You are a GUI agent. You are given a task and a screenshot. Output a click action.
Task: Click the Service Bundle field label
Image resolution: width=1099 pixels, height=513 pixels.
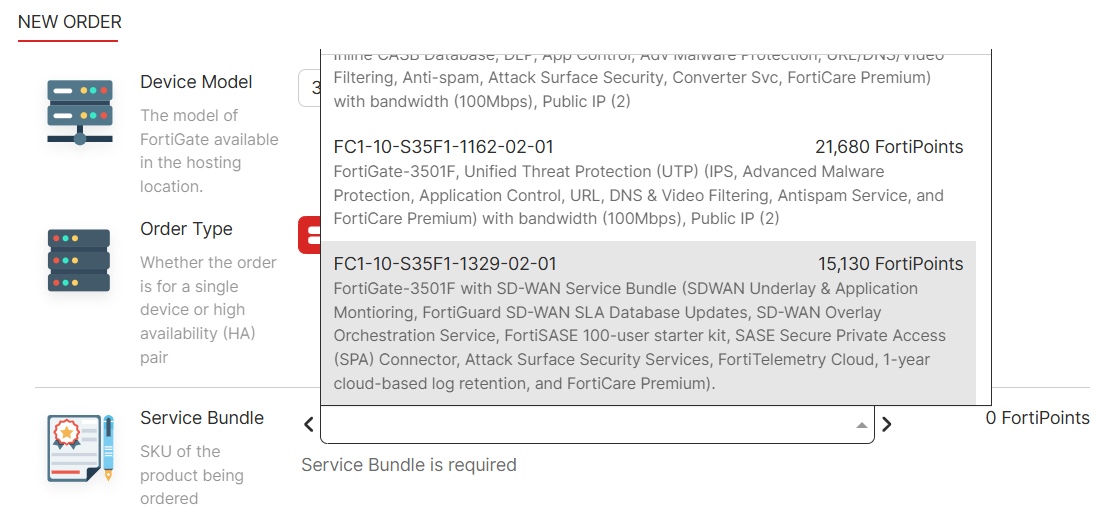202,418
